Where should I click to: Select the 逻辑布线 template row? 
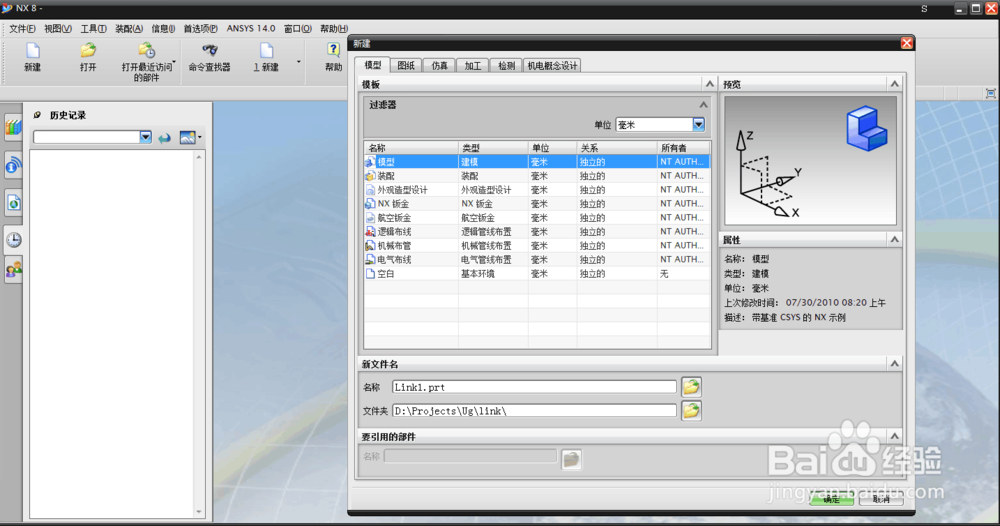(x=536, y=232)
